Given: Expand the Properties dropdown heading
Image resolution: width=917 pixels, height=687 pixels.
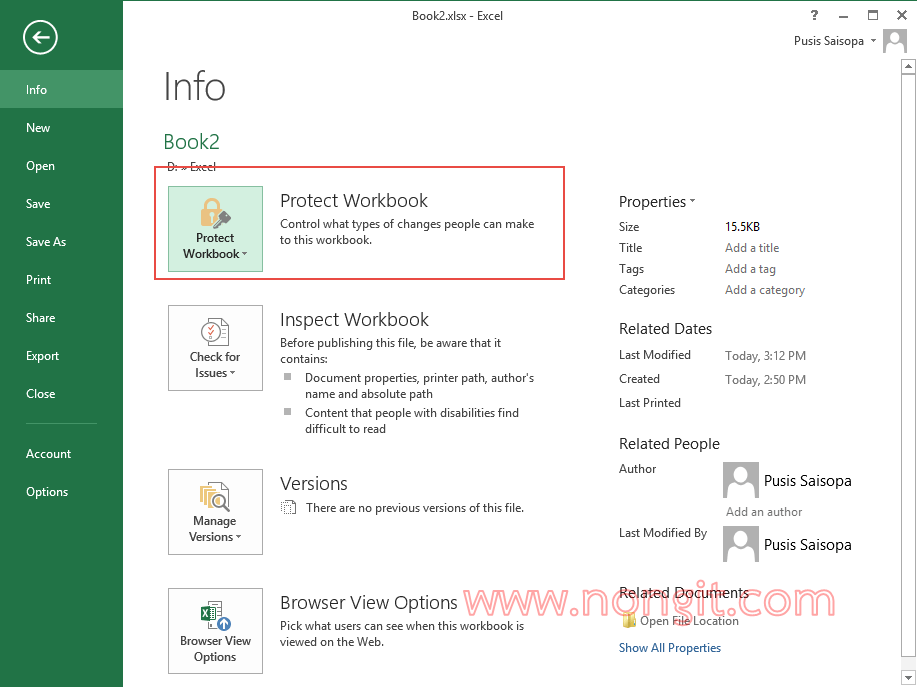Looking at the screenshot, I should [657, 202].
